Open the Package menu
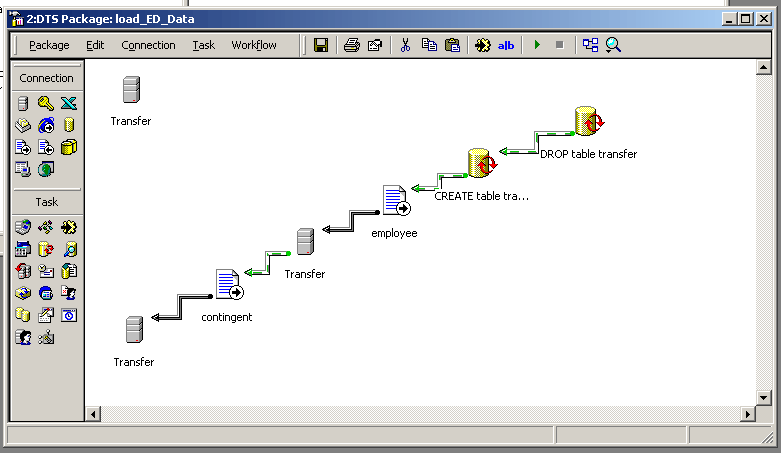The height and width of the screenshot is (453, 781). 49,45
